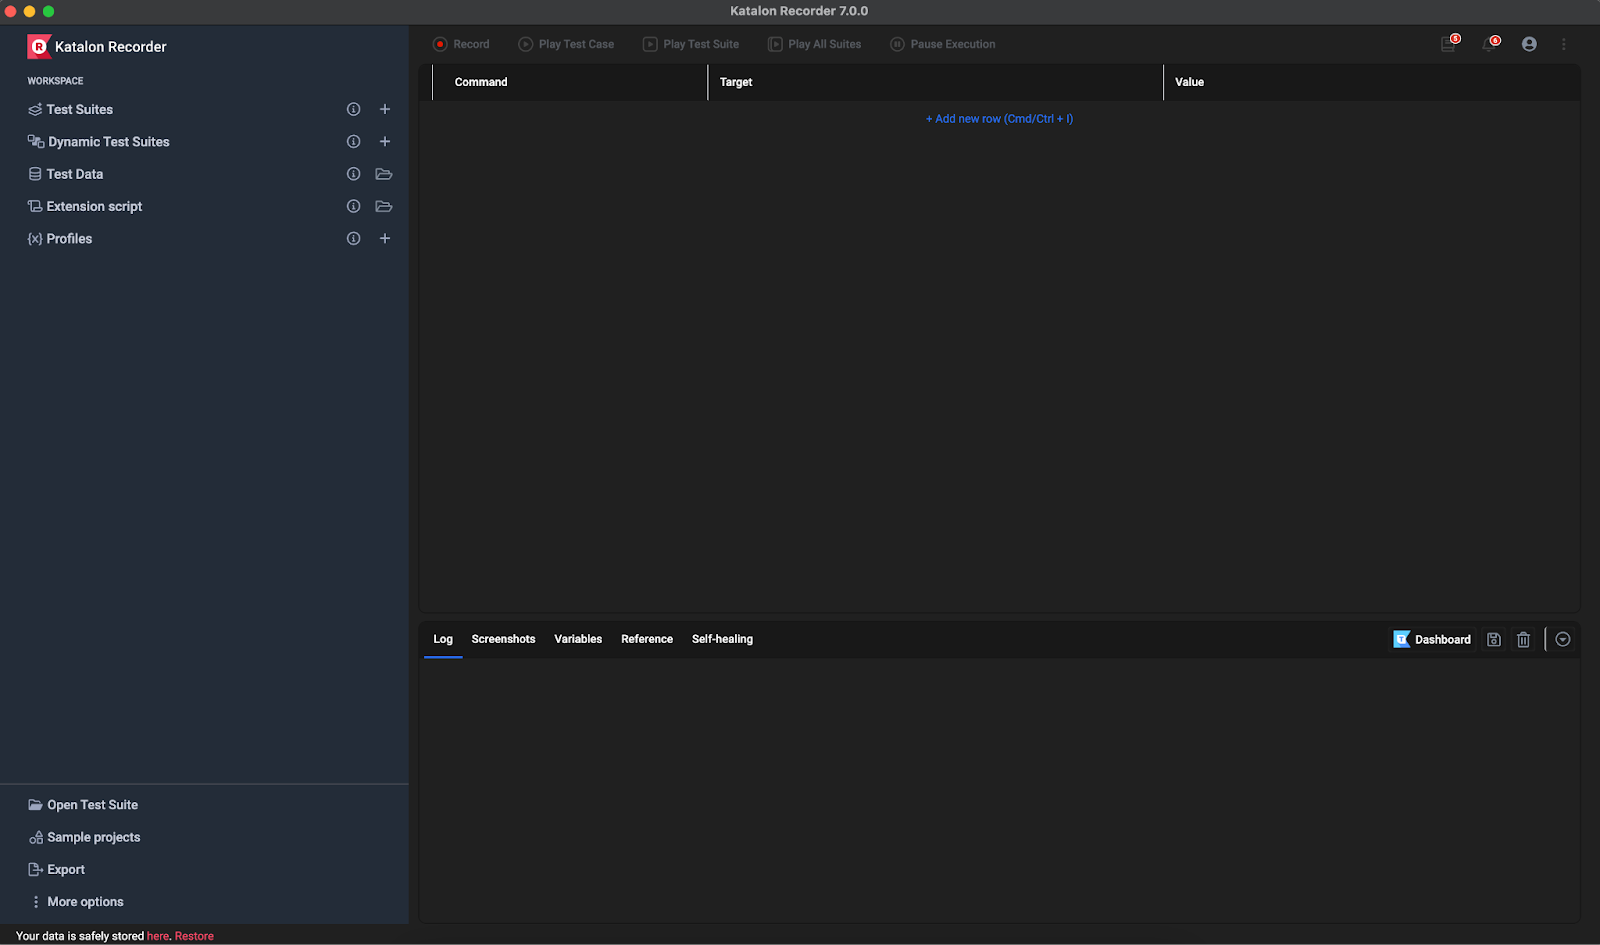
Task: Switch to the Reference tab
Action: pos(647,639)
